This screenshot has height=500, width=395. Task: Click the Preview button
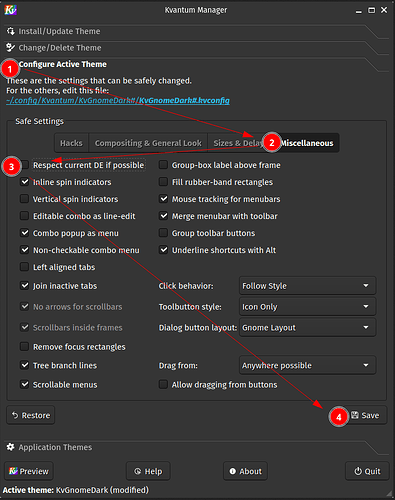pos(29,471)
